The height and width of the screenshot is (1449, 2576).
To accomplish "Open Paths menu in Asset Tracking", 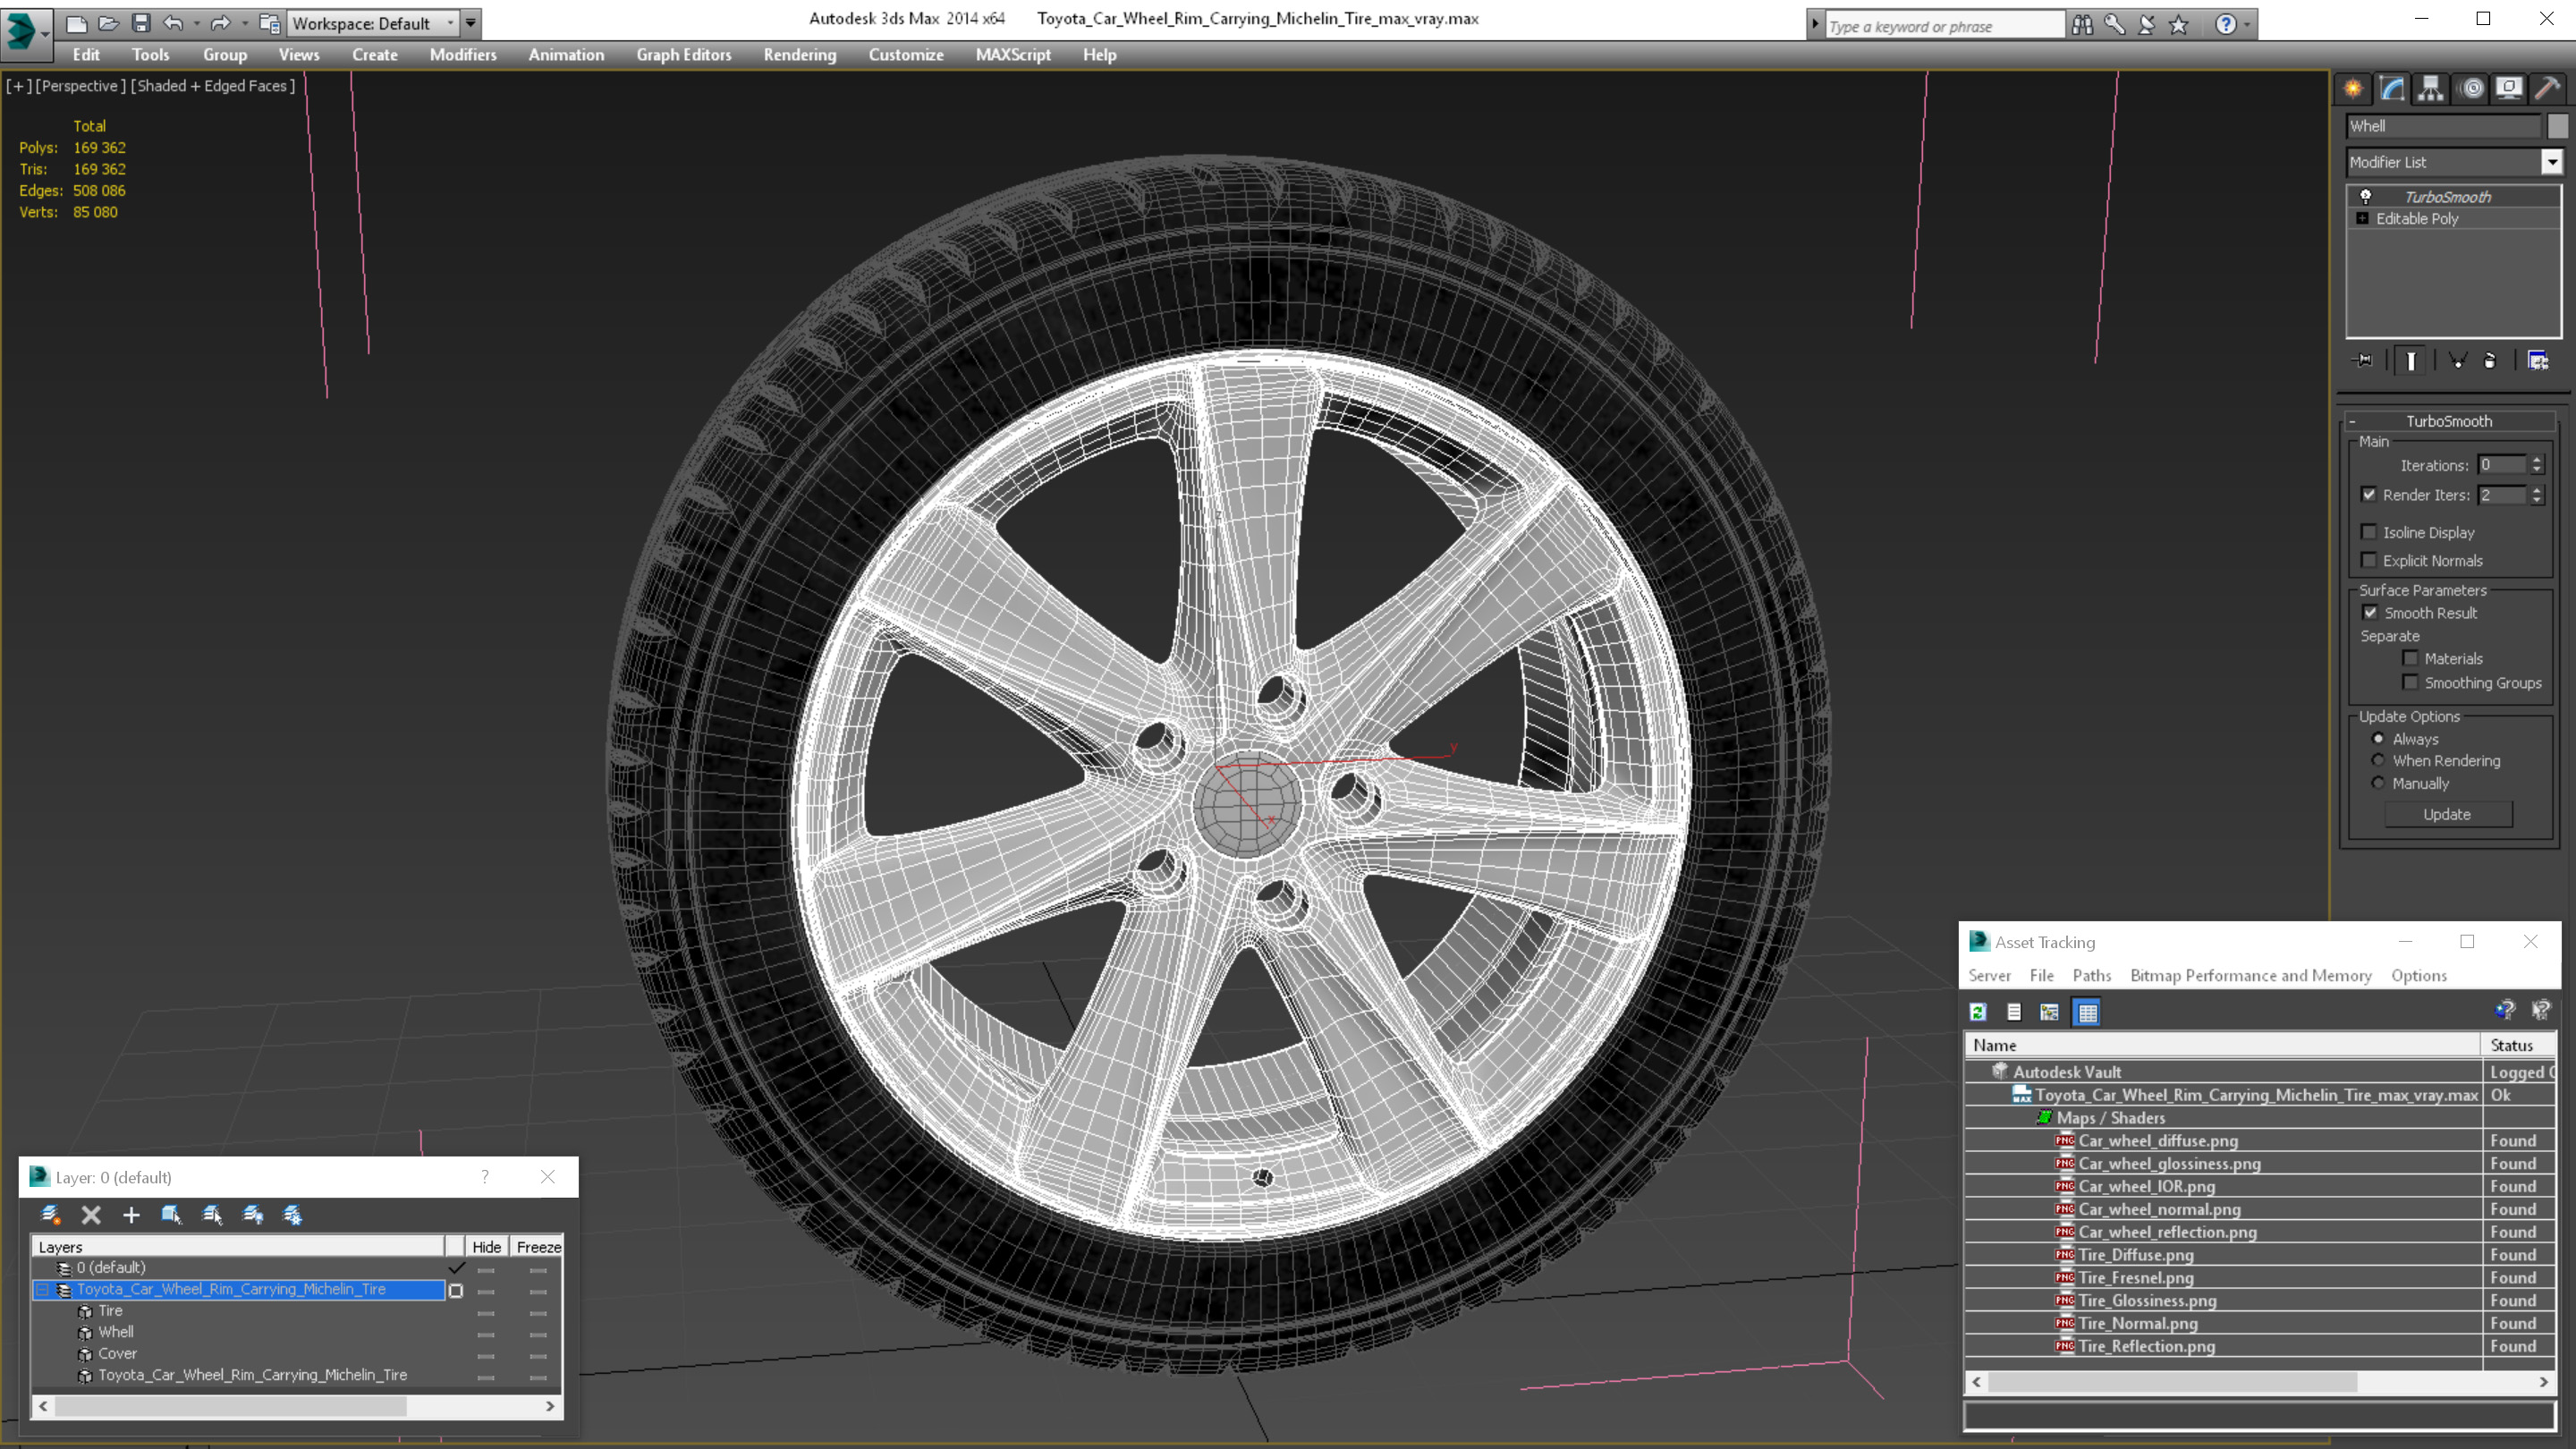I will (2091, 975).
